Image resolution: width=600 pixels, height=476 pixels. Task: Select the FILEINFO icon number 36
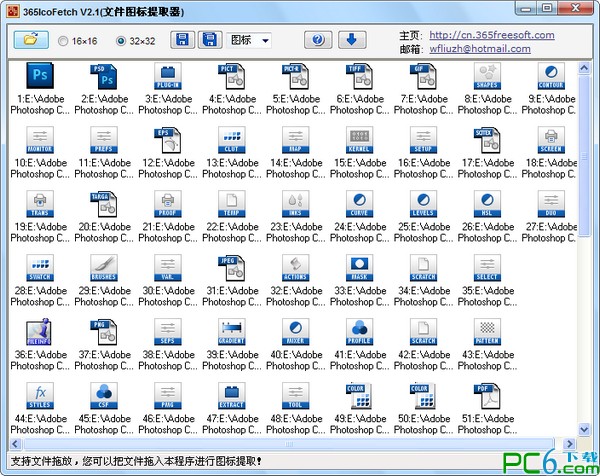tap(40, 331)
